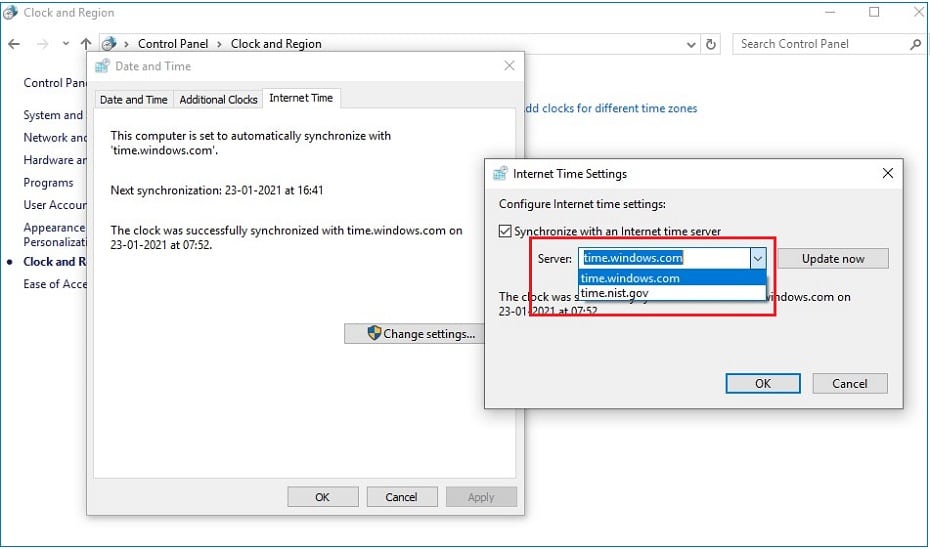This screenshot has width=930, height=549.
Task: Click the Server combo box text field
Action: [664, 258]
